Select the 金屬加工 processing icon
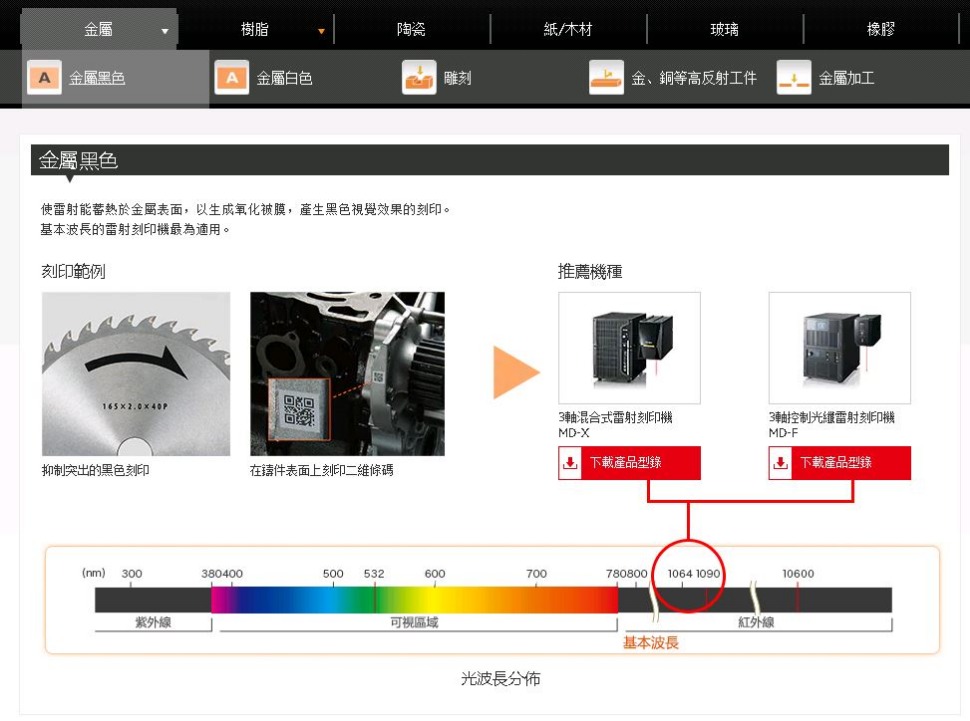 point(794,78)
